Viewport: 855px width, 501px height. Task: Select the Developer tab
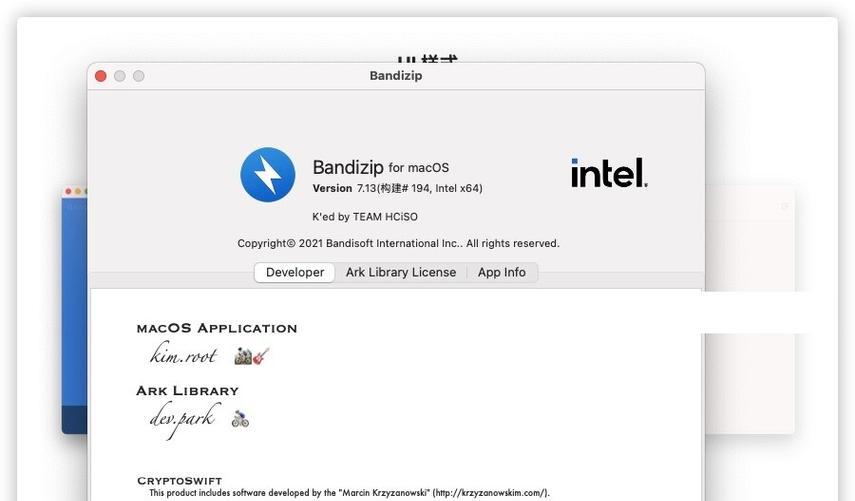point(294,273)
